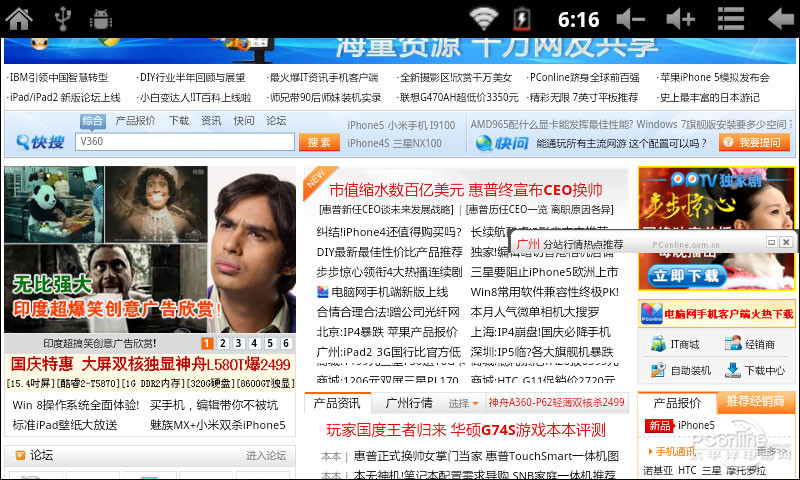Viewport: 800px width, 480px height.
Task: Click the orange 搜索 button
Action: pos(319,142)
